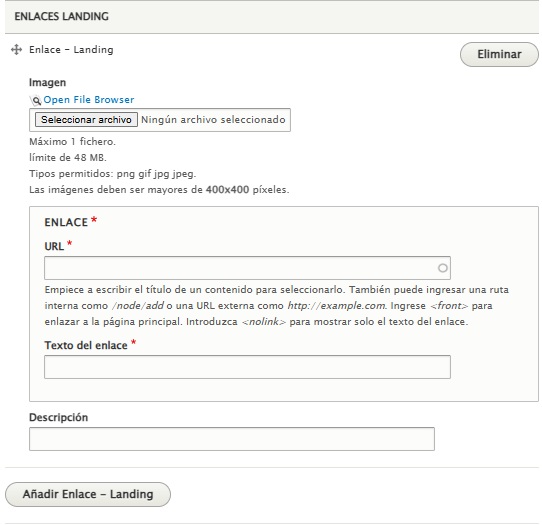The image size is (542, 525).
Task: Click the bold 400x400 size requirement text
Action: [227, 190]
